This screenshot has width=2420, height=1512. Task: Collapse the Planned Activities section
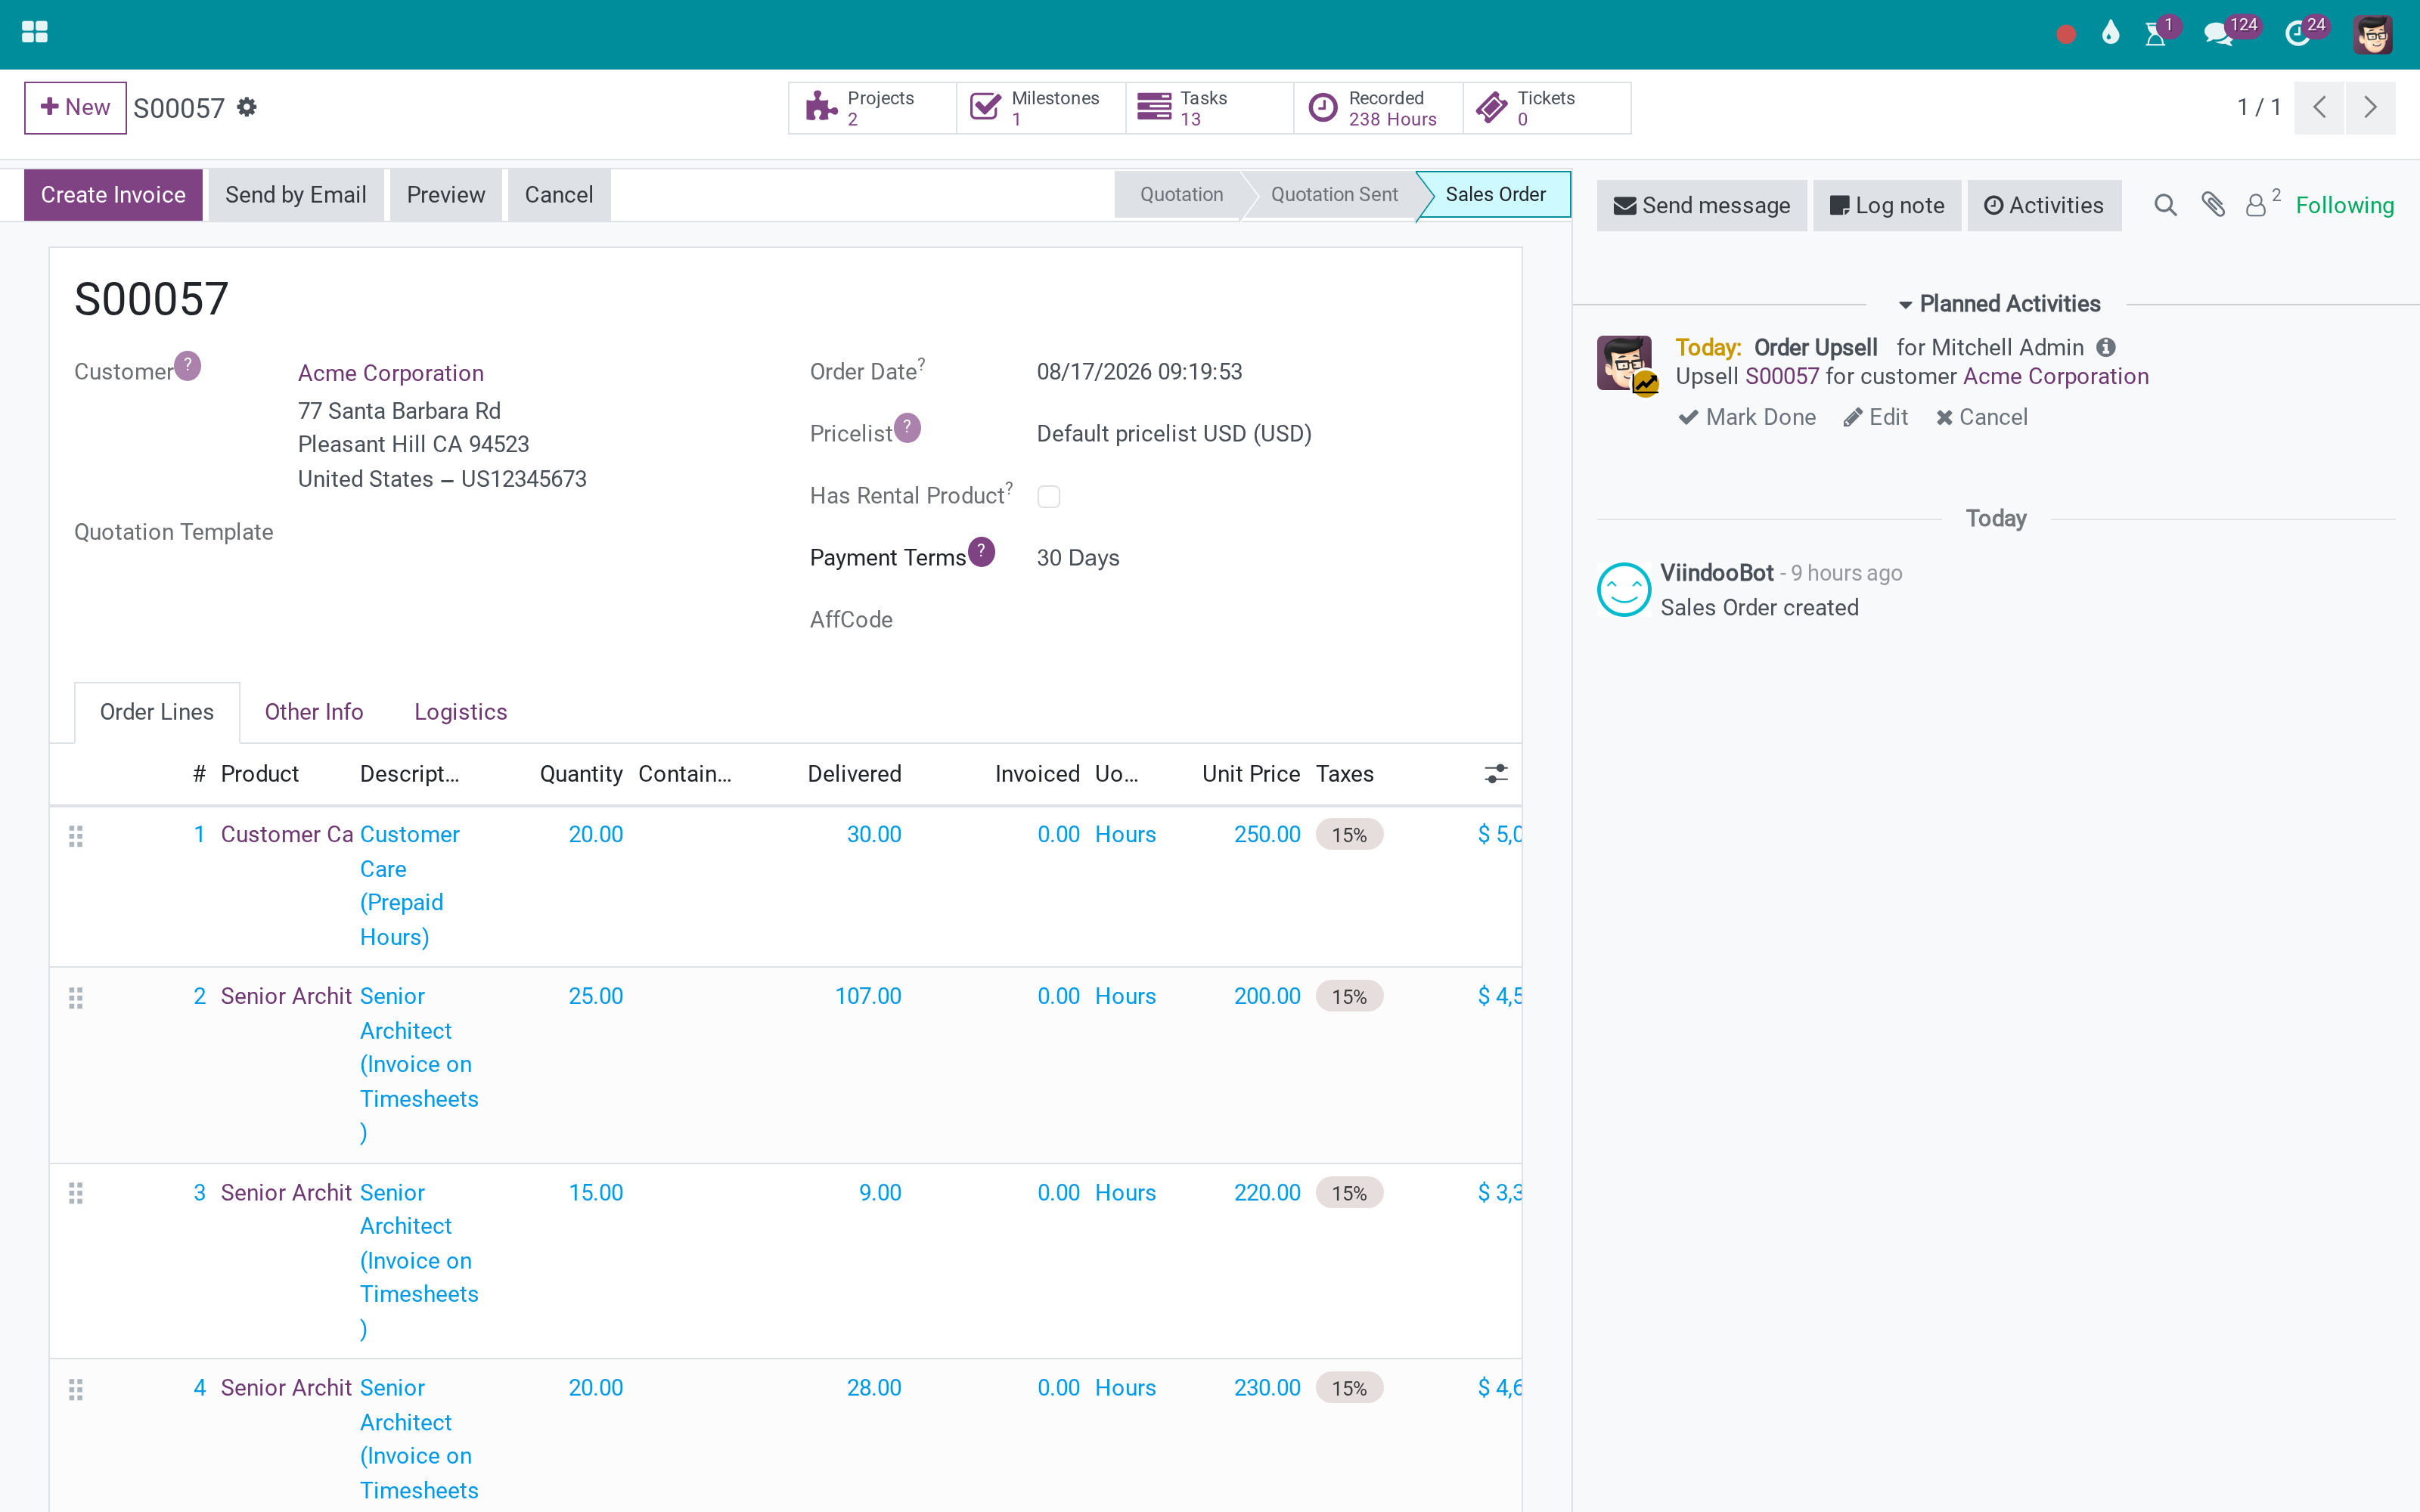2000,304
